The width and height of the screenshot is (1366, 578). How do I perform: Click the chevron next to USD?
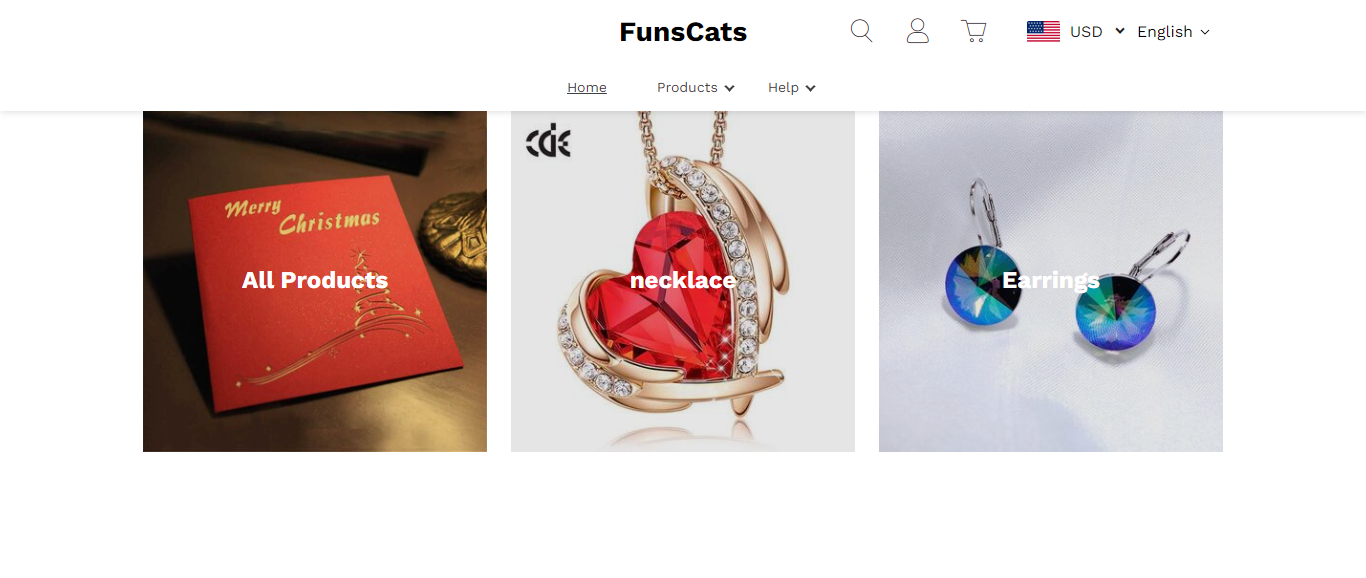pos(1120,31)
